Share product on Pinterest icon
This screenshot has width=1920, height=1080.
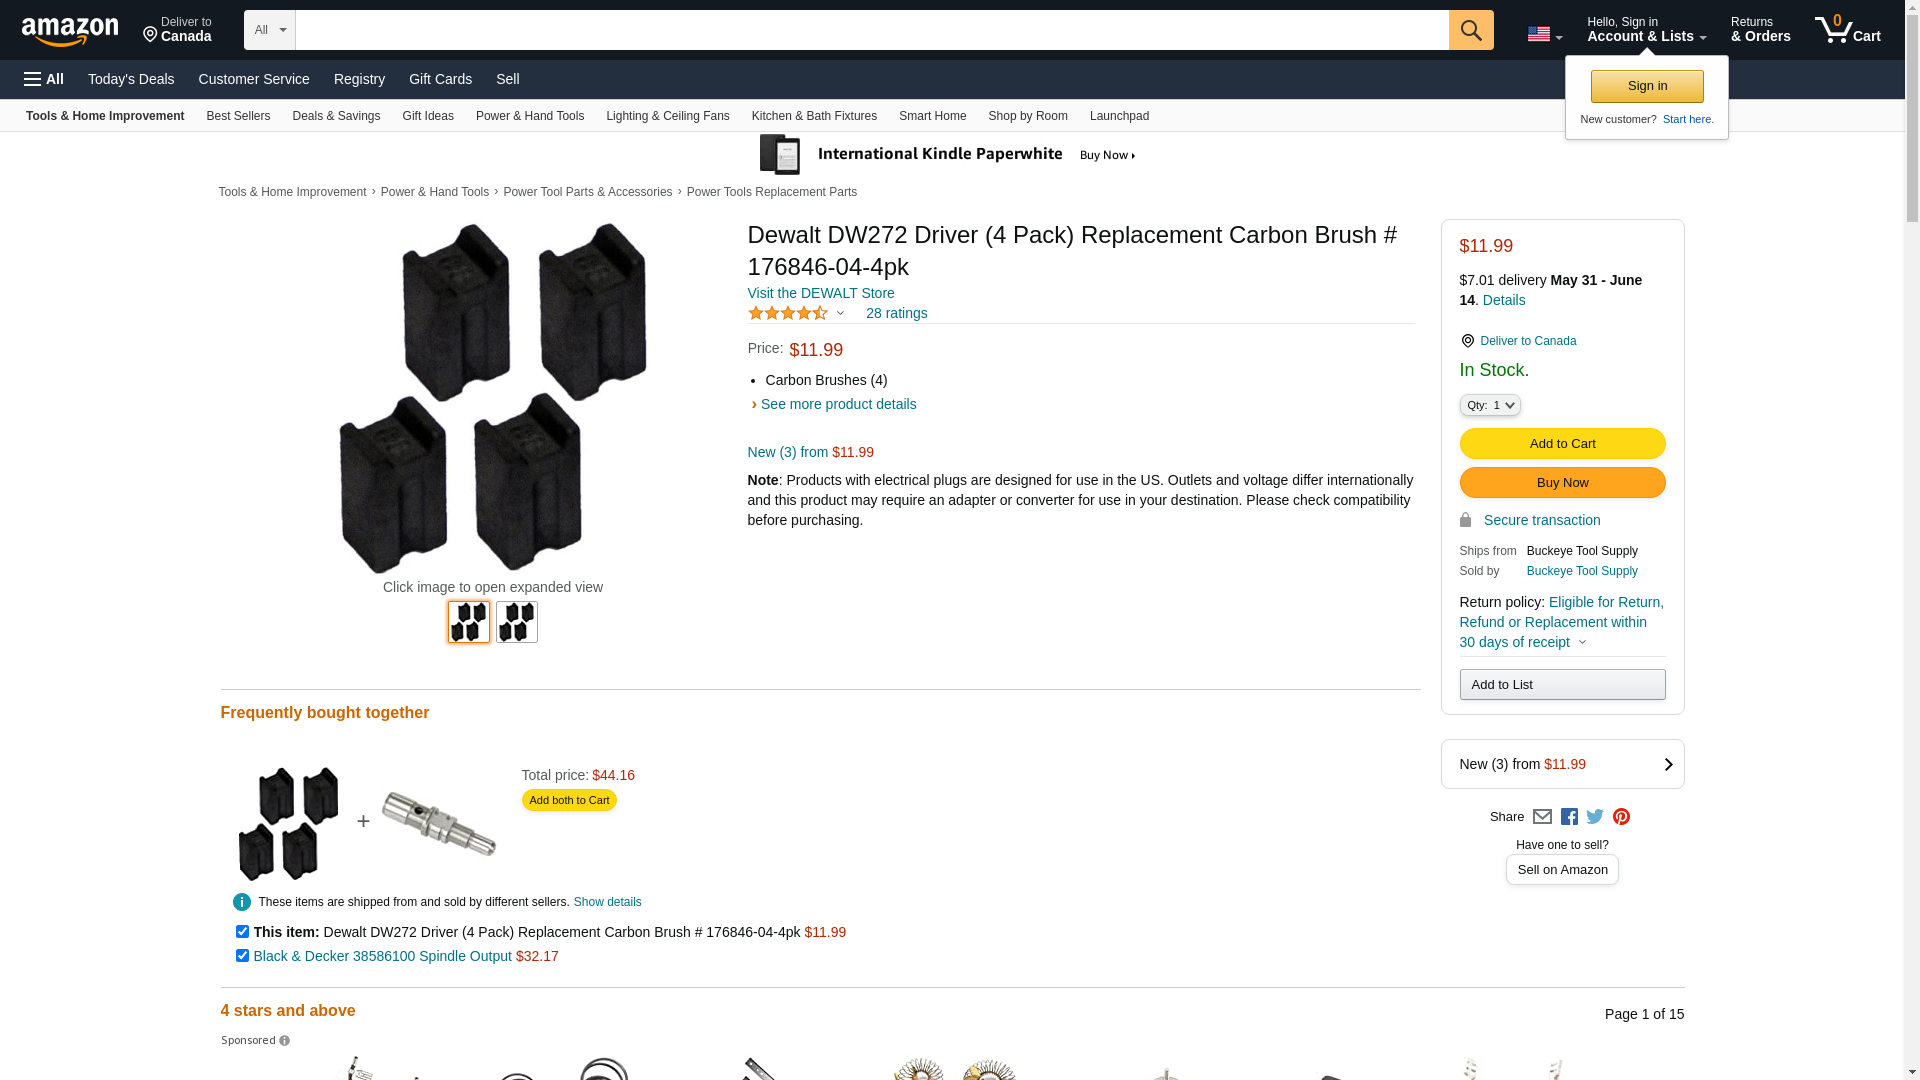coord(1621,817)
